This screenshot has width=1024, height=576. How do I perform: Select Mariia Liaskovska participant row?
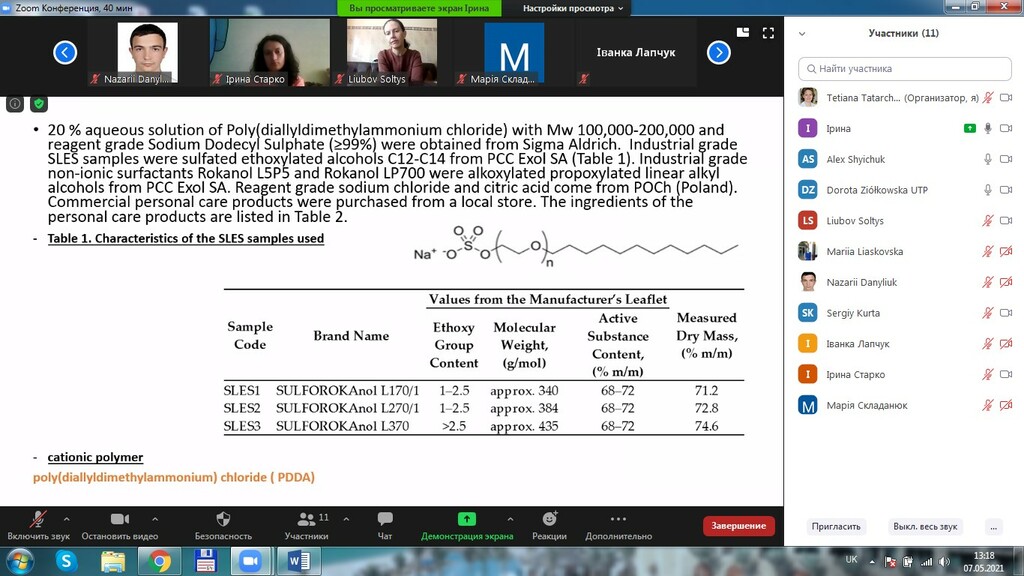click(x=904, y=251)
